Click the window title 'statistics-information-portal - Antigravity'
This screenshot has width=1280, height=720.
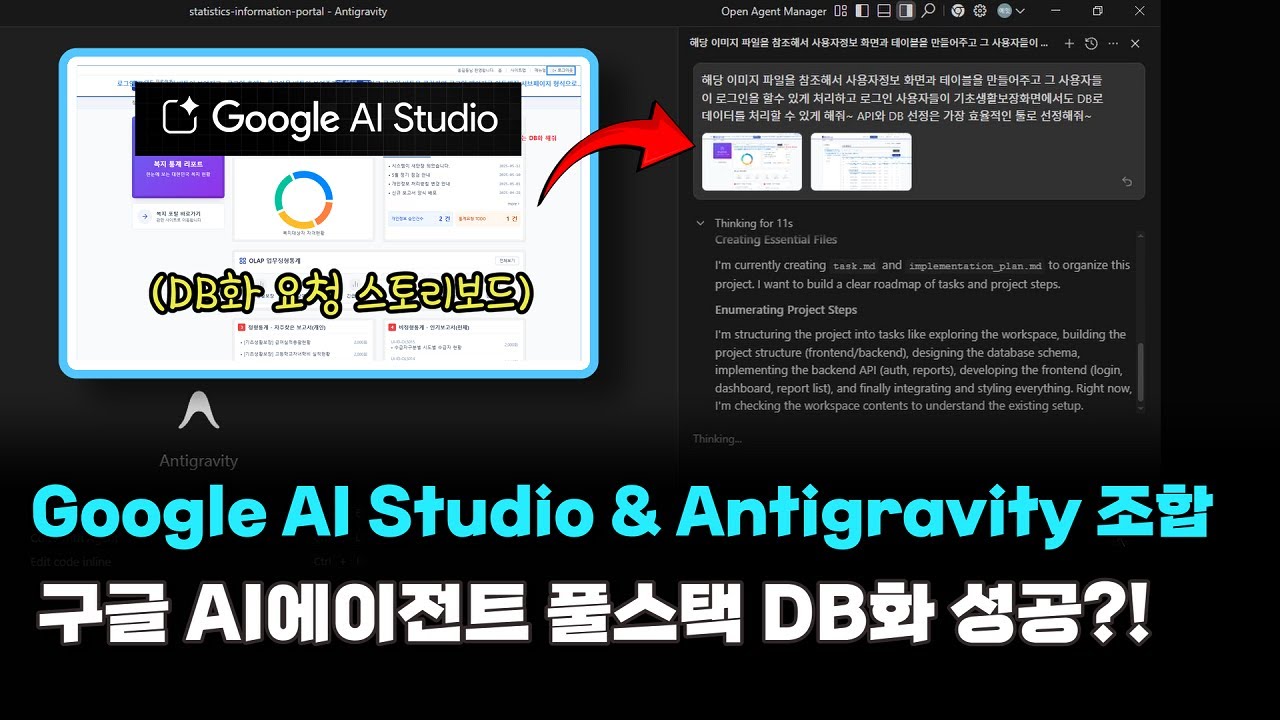[288, 11]
